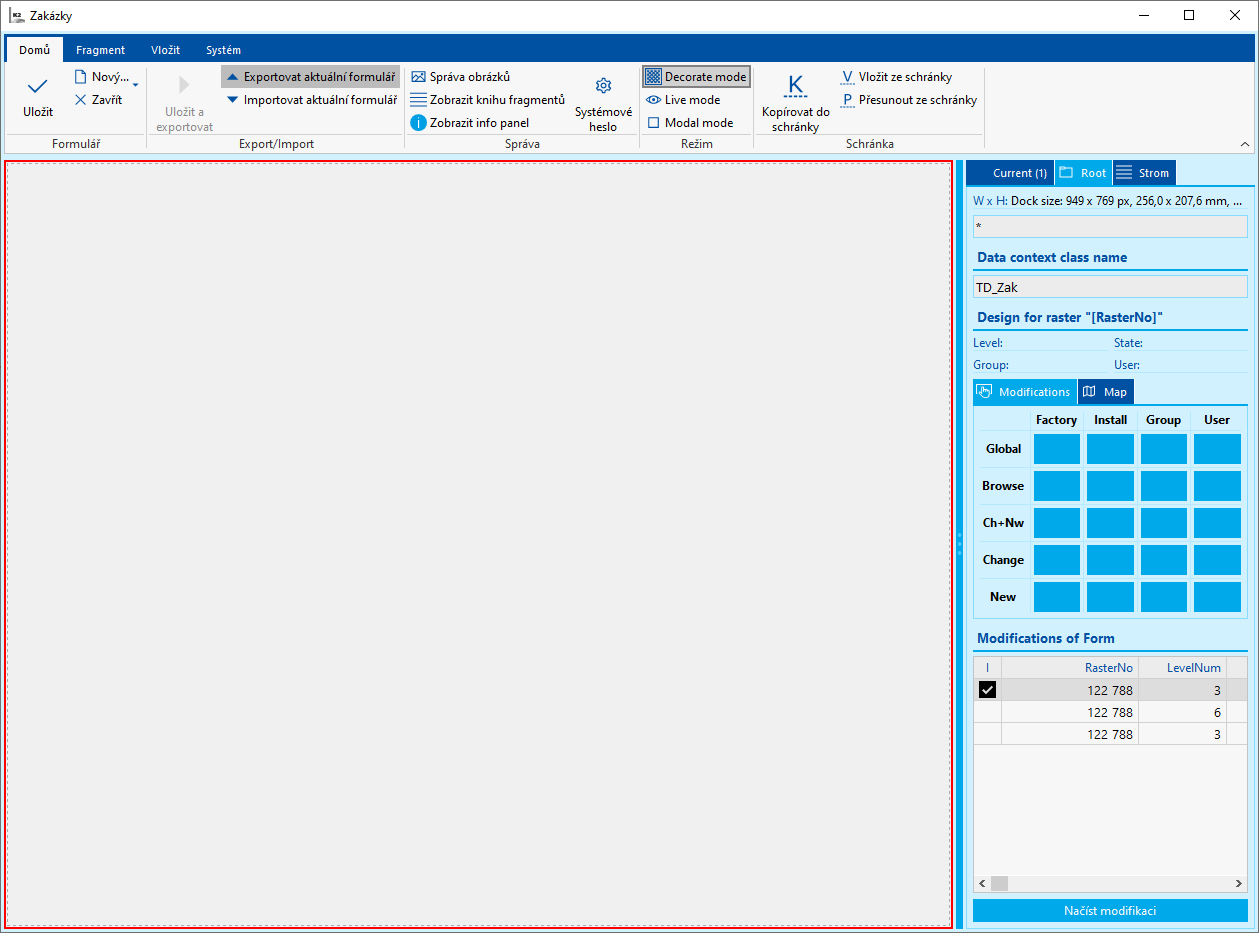Switch to Live mode
Viewport: 1259px width, 933px height.
683,100
